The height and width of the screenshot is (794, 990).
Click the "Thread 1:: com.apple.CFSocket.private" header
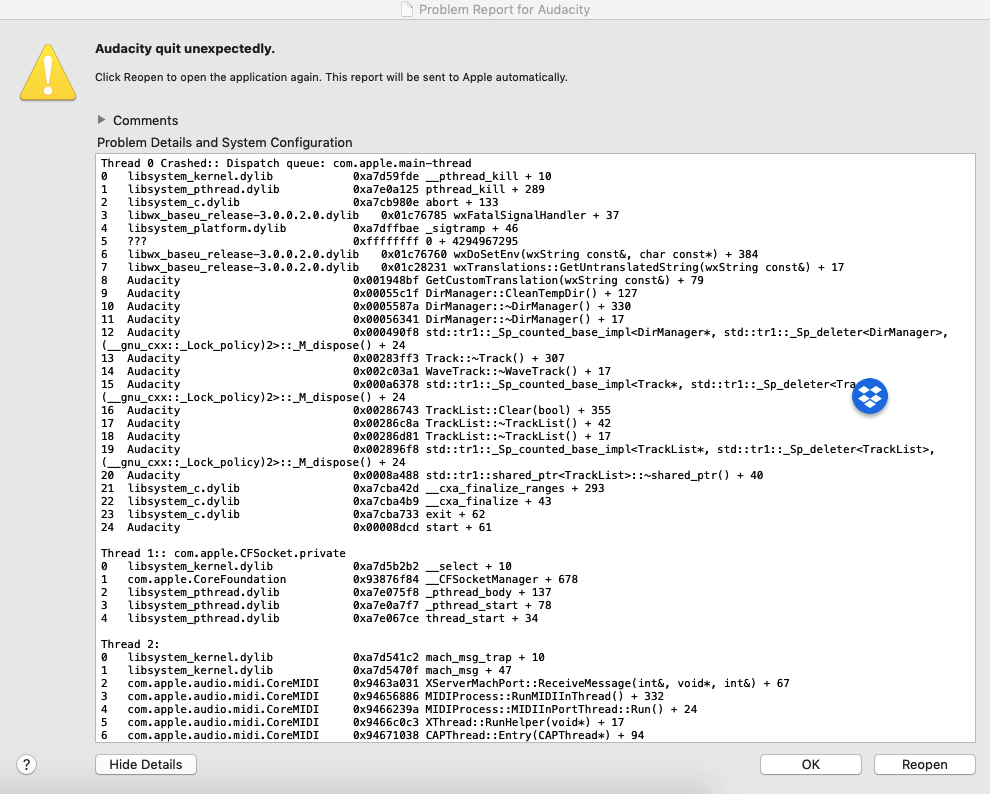(224, 554)
